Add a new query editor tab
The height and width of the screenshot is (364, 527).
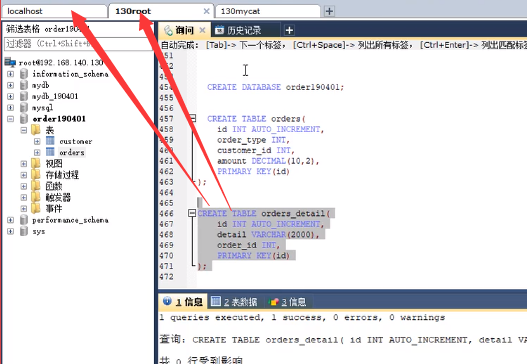tap(289, 31)
